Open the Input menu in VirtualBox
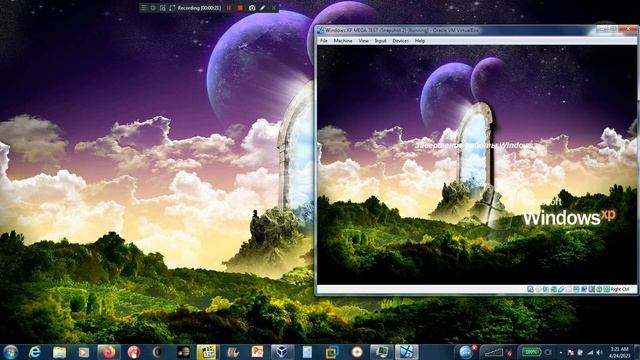Image resolution: width=640 pixels, height=360 pixels. [380, 41]
